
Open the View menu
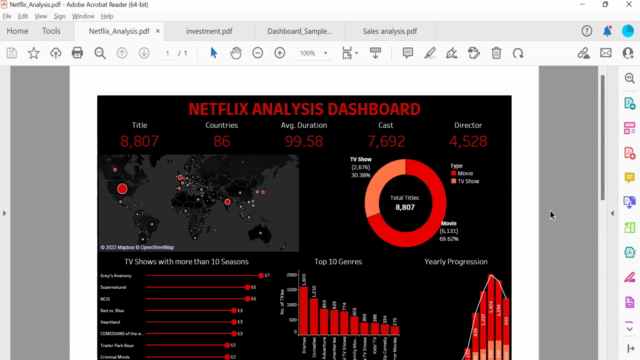tap(41, 16)
